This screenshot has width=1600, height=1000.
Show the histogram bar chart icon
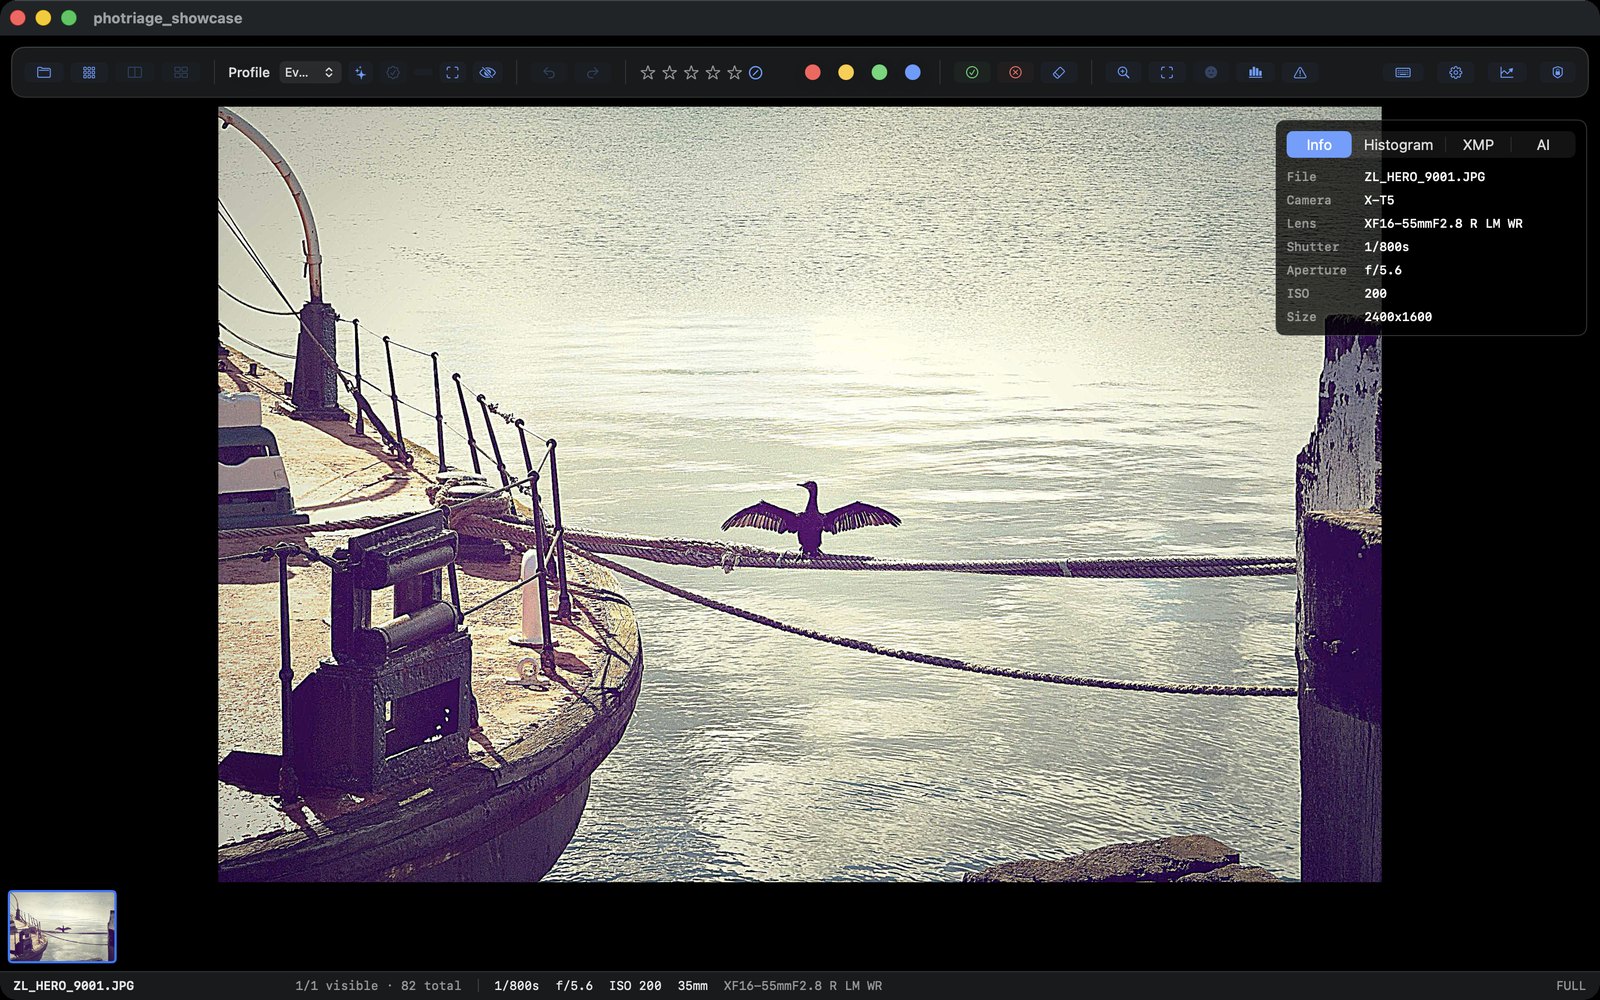1255,72
